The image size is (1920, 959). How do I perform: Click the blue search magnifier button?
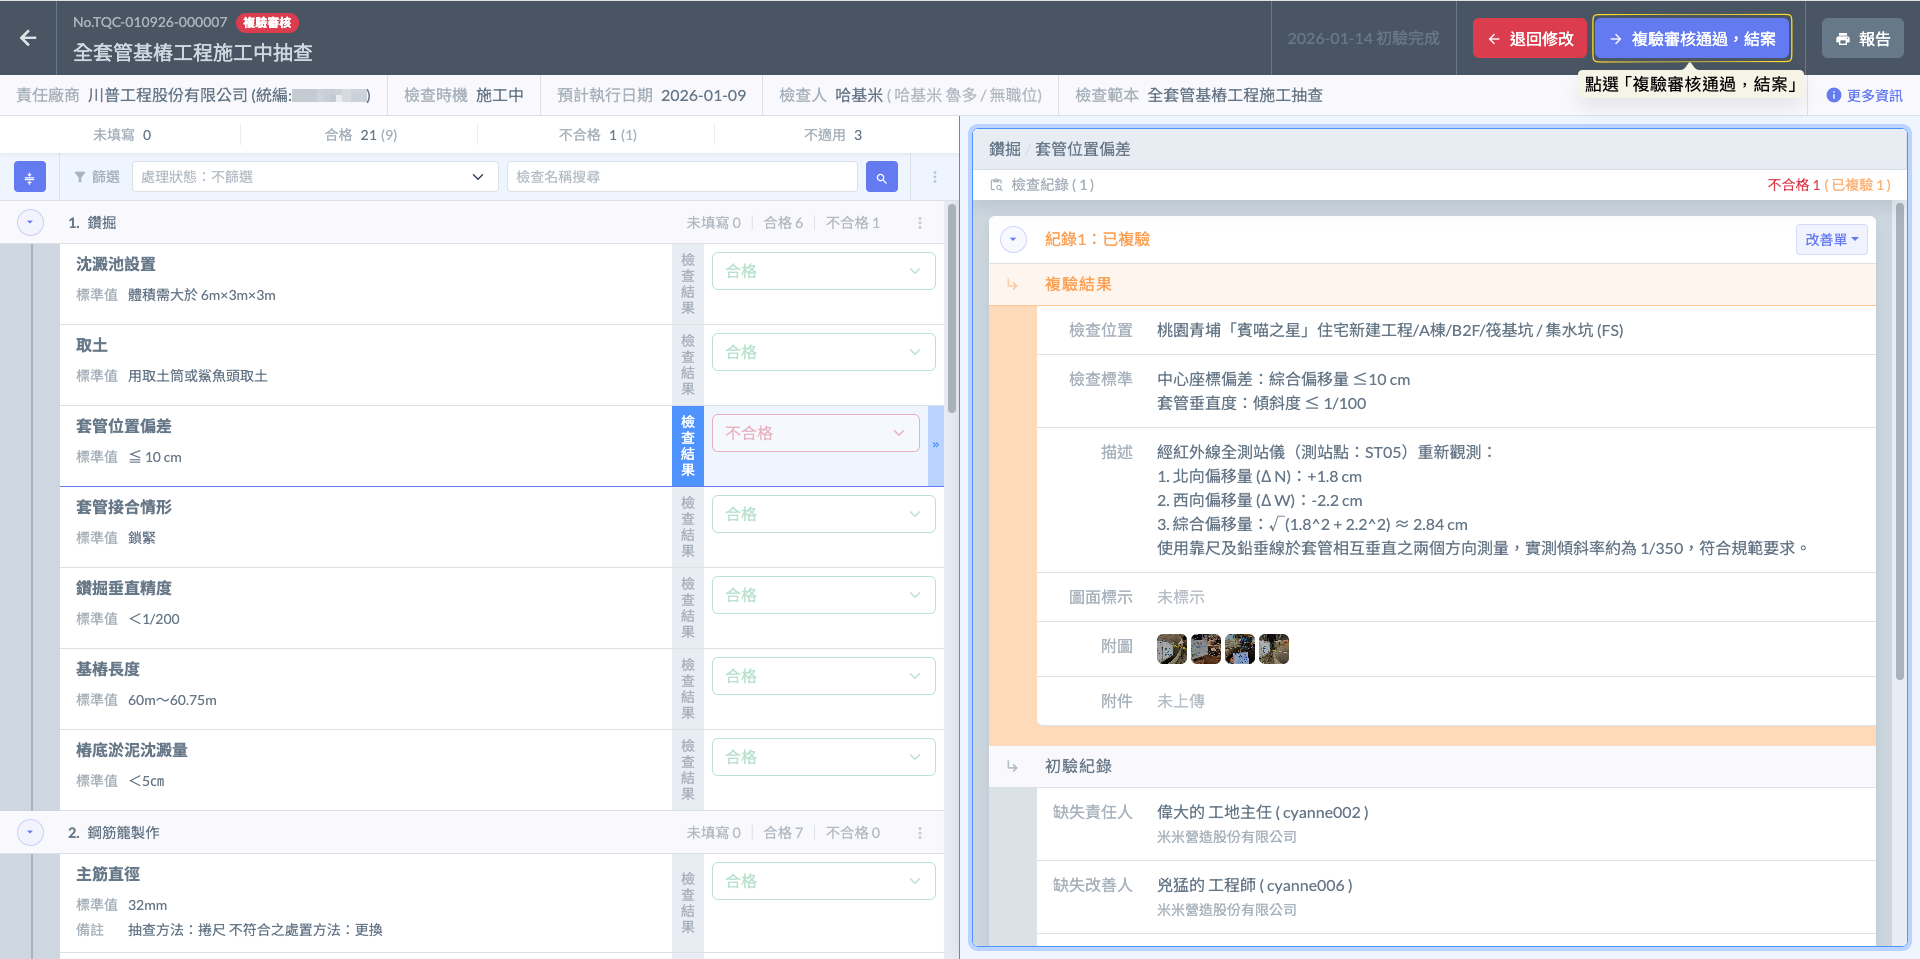tap(881, 177)
